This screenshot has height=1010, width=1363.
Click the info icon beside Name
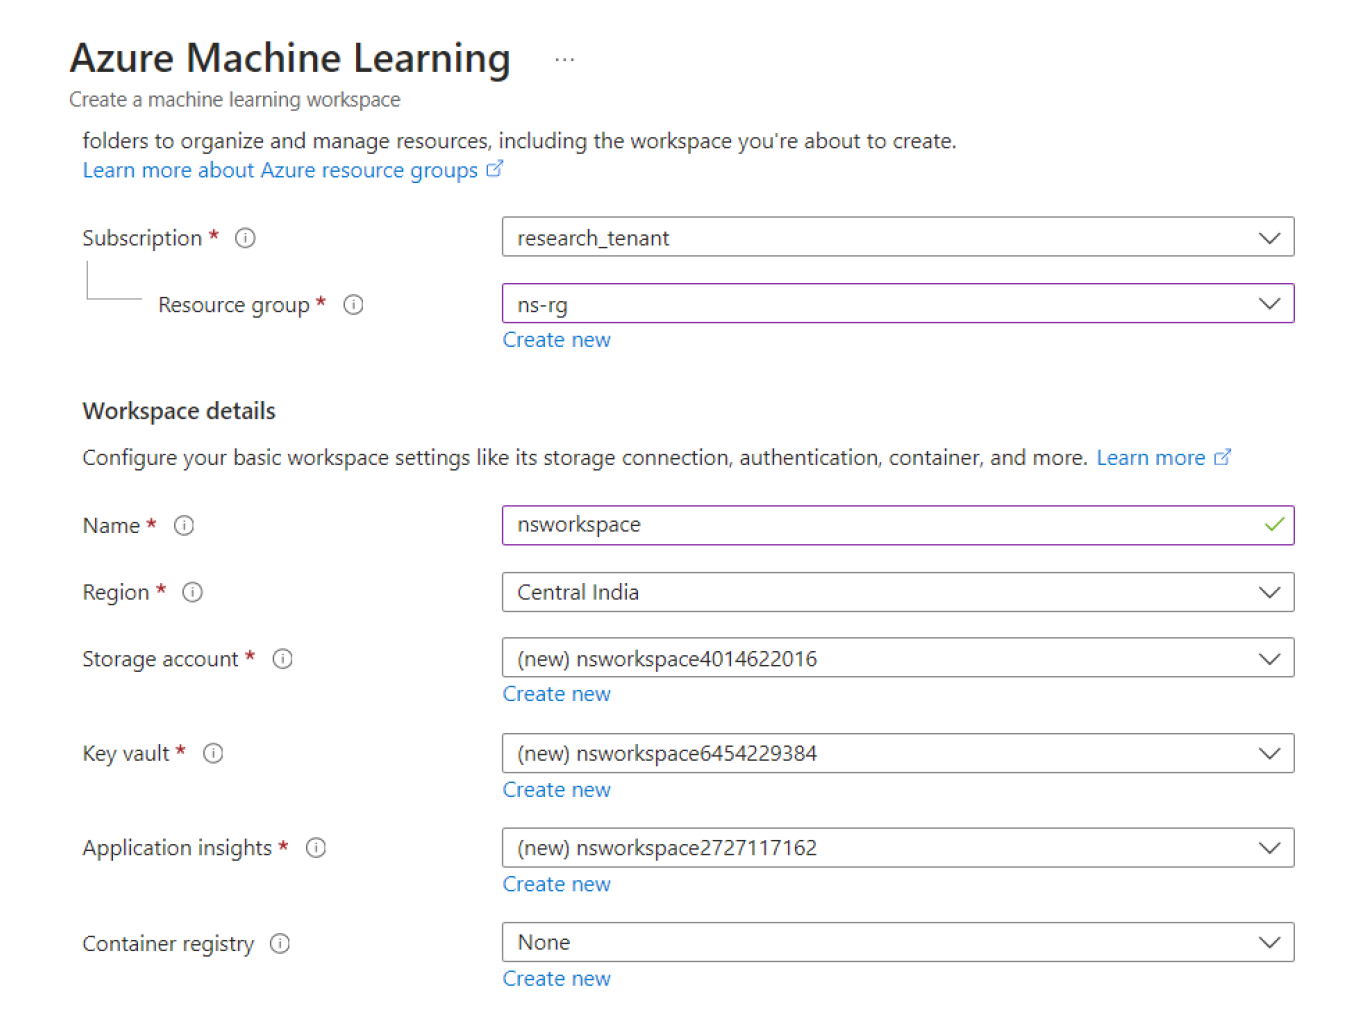[x=184, y=526]
